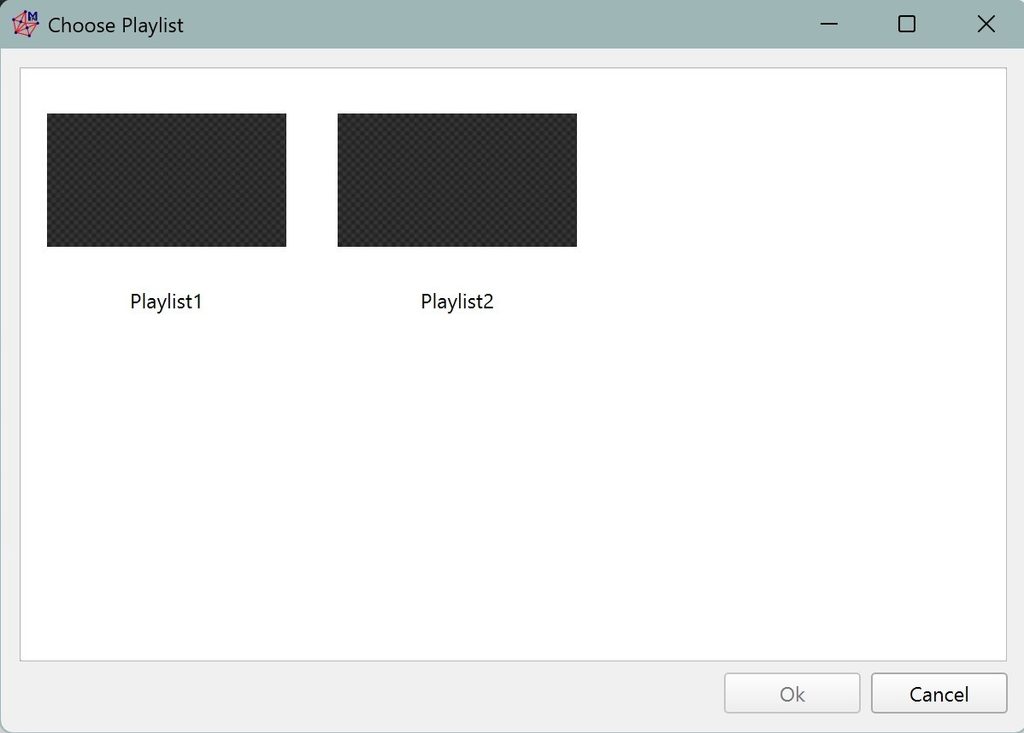Close the Choose Playlist window
This screenshot has height=733, width=1024.
986,24
